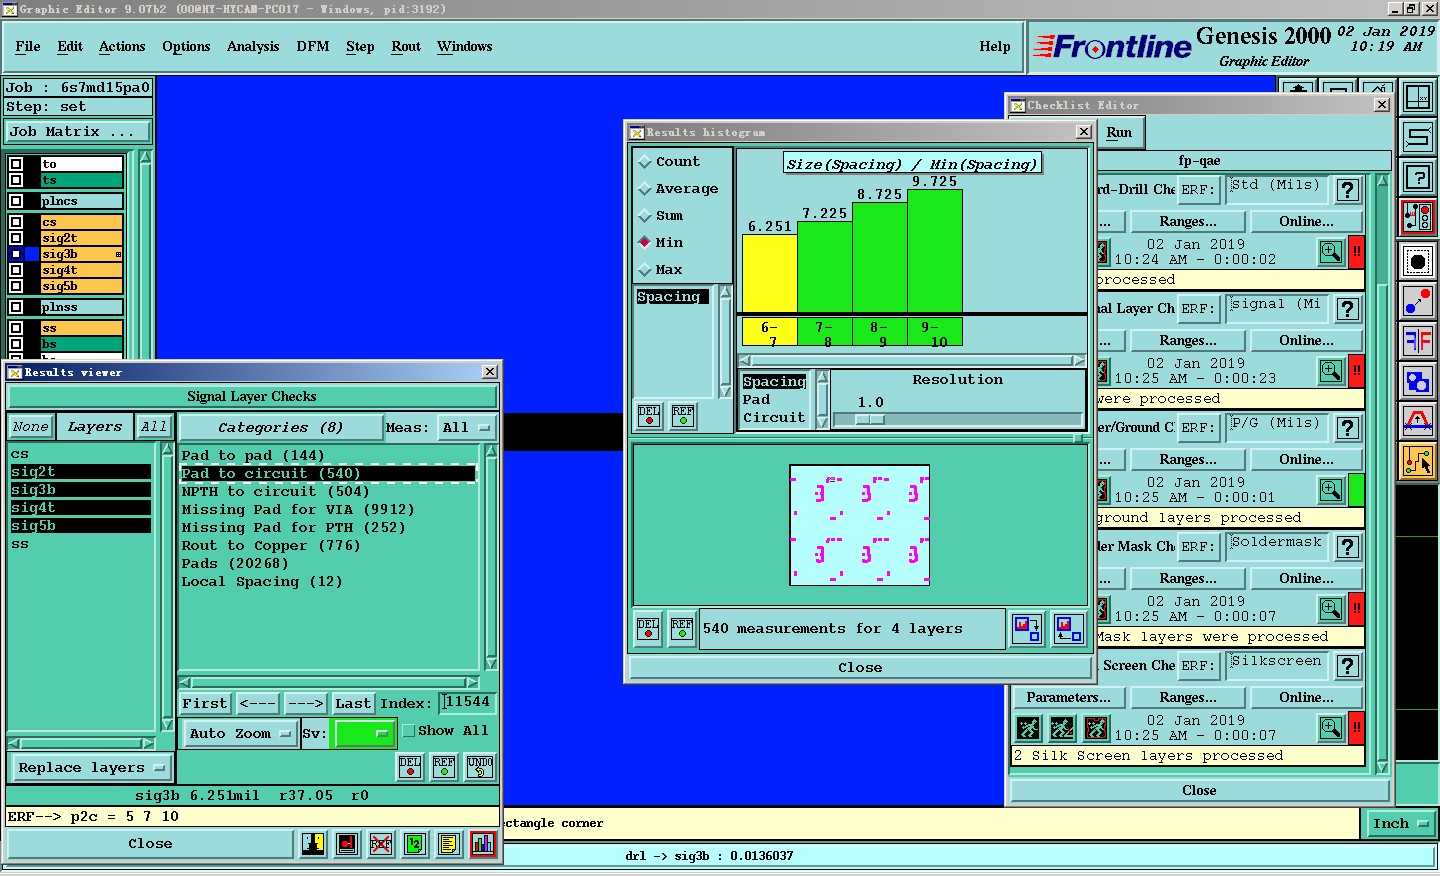Open the Replace layers dropdown
The height and width of the screenshot is (876, 1440).
[x=91, y=768]
